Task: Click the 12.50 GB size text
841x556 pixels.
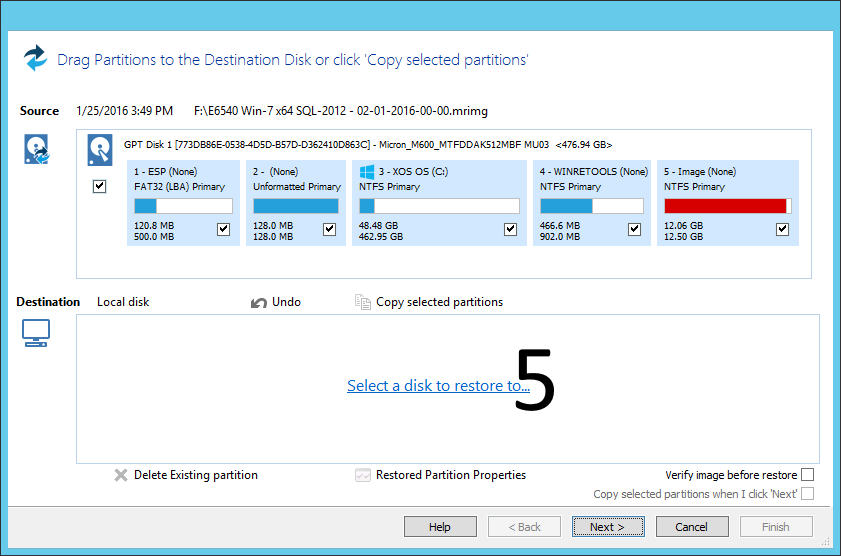Action: coord(683,236)
